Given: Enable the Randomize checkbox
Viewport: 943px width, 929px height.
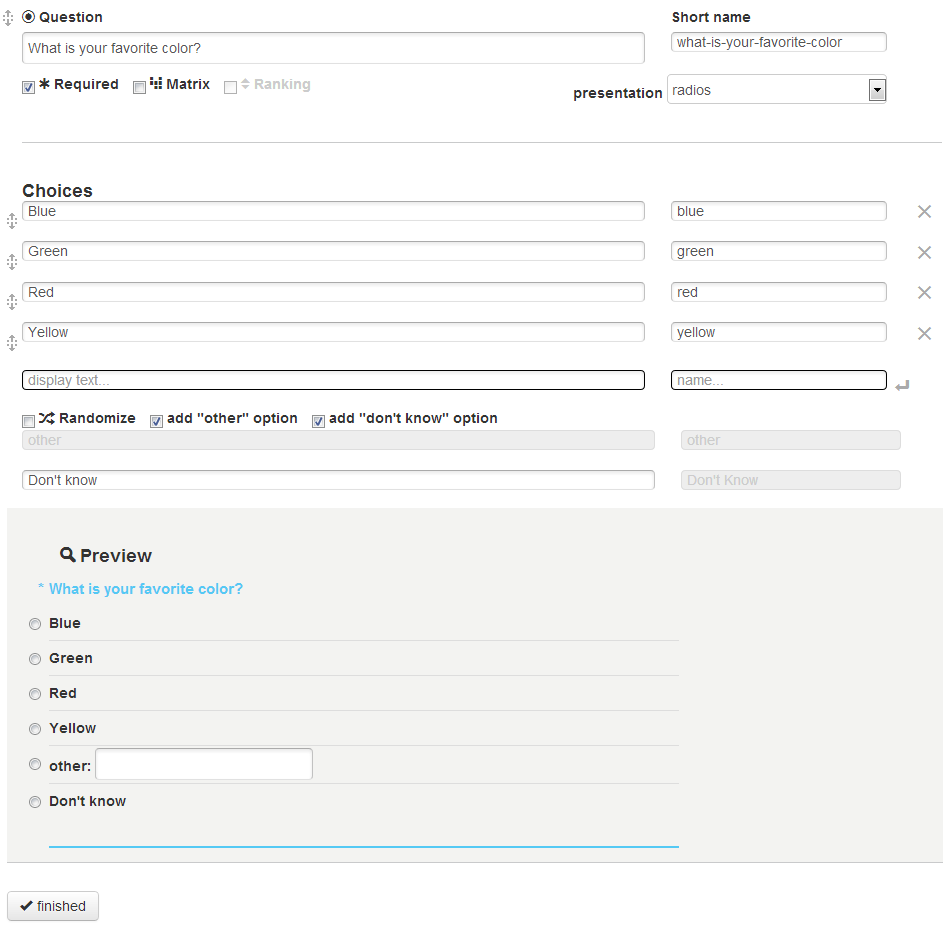Looking at the screenshot, I should (x=28, y=422).
